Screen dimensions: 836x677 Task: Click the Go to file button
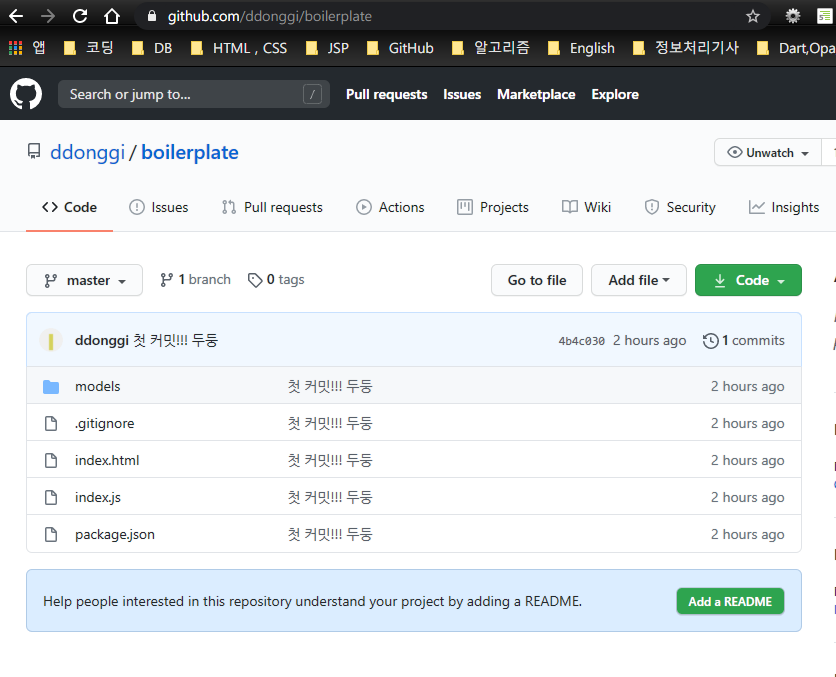[x=537, y=280]
